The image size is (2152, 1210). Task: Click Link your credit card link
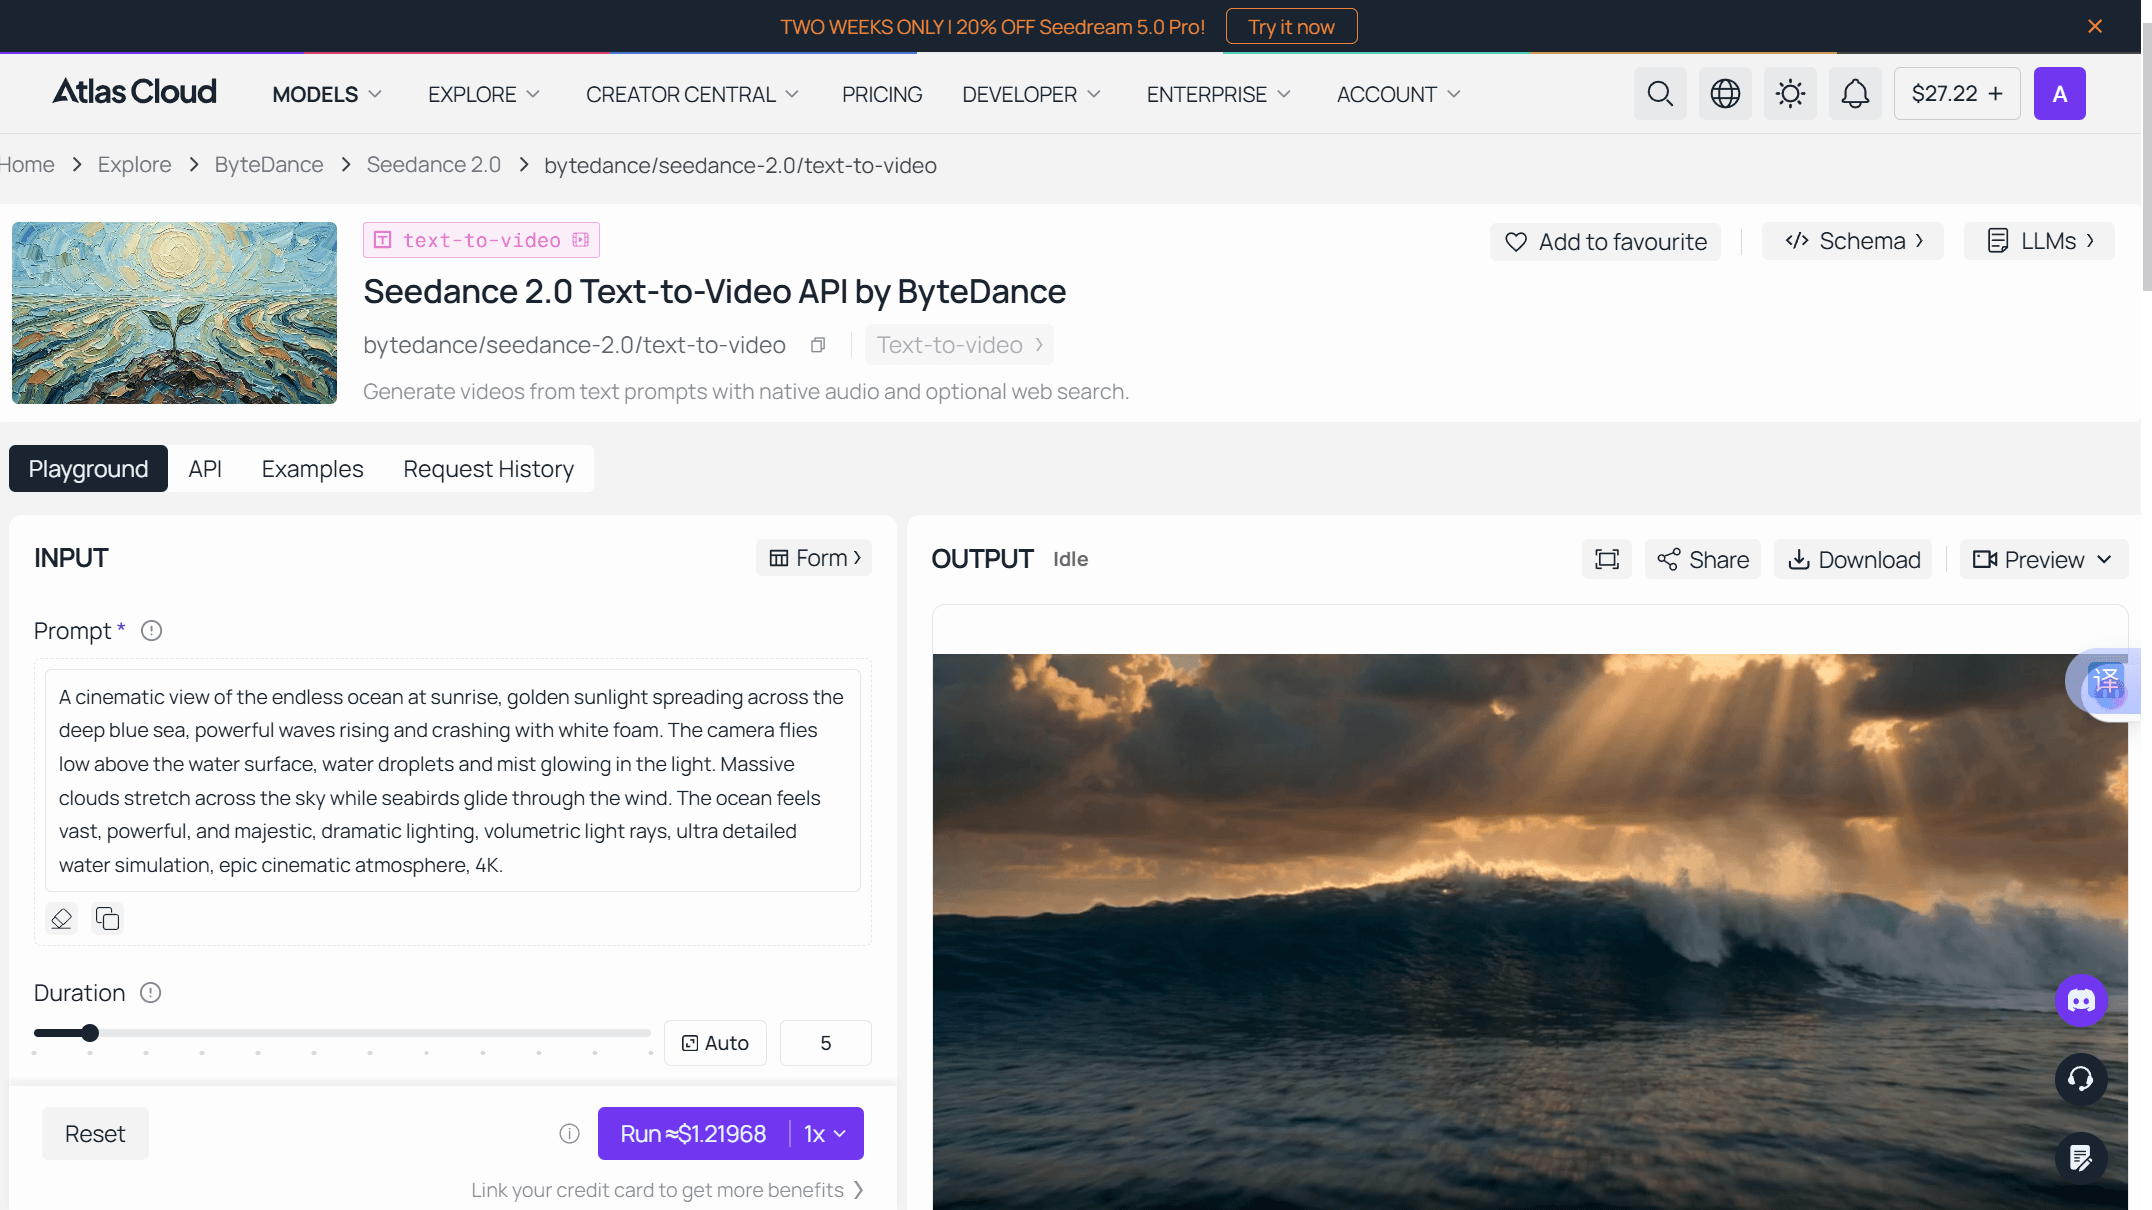(667, 1190)
